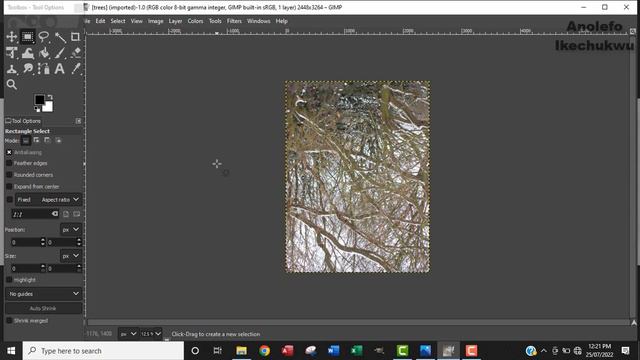The width and height of the screenshot is (640, 360).
Task: Select the Warp Transform tool
Action: click(27, 53)
